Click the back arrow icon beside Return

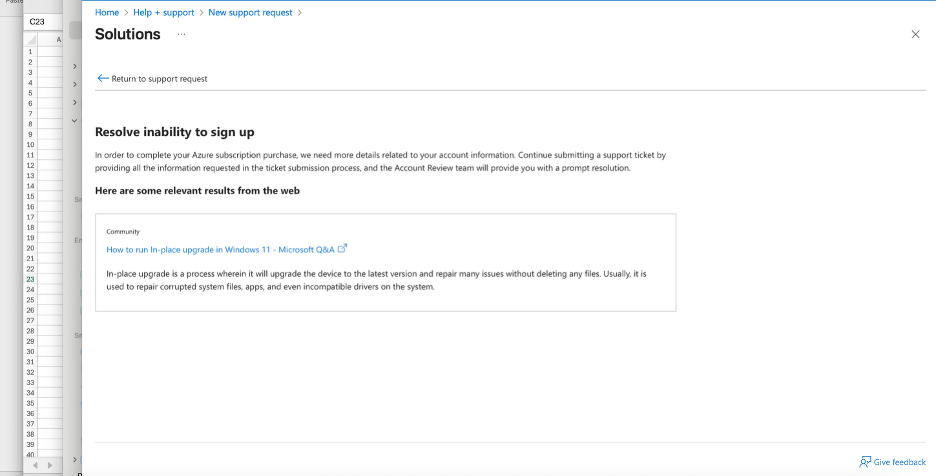(x=103, y=78)
